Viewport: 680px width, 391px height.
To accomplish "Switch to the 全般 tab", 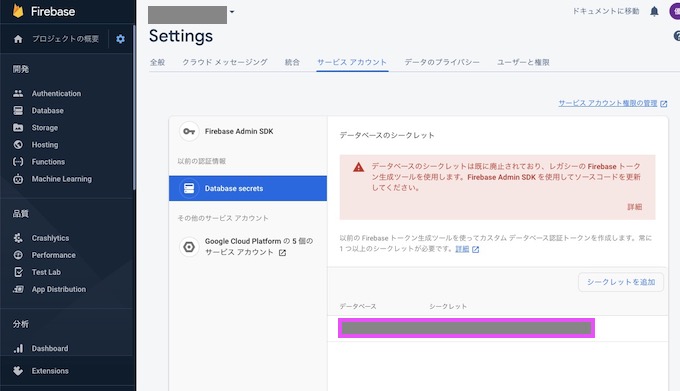I will pos(157,62).
